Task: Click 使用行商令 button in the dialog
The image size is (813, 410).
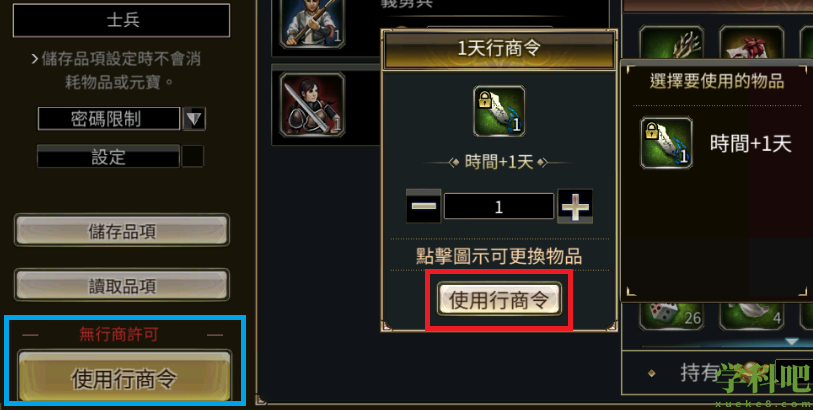Action: coord(499,300)
